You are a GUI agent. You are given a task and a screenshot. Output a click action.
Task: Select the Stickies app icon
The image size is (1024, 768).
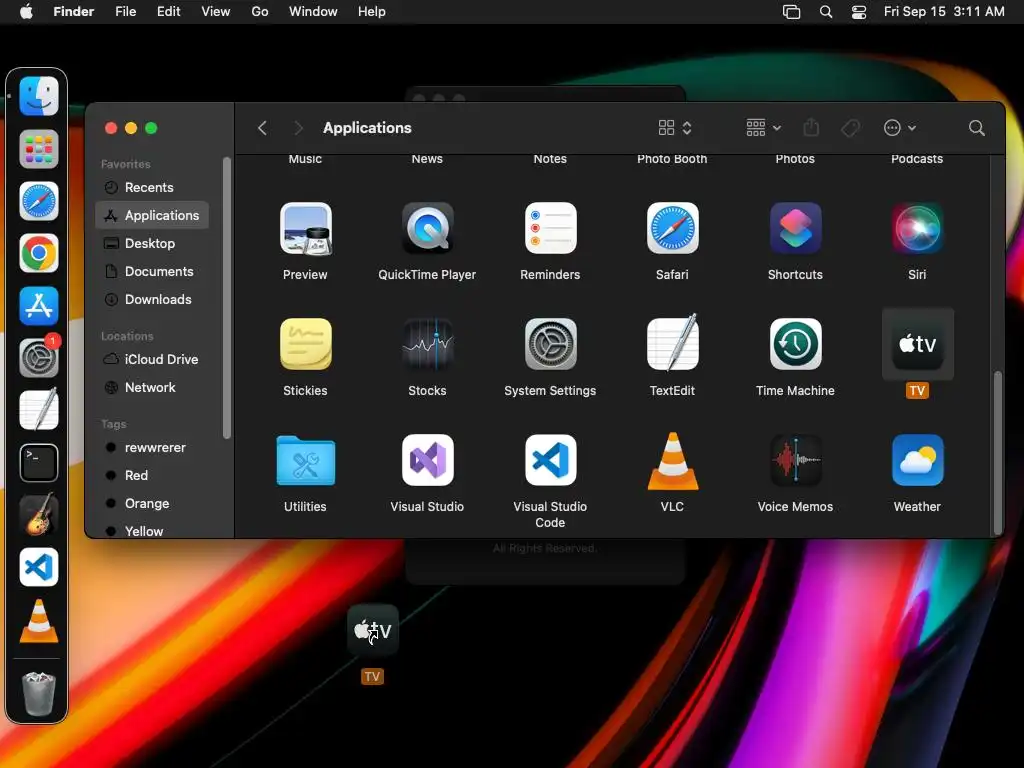tap(306, 344)
